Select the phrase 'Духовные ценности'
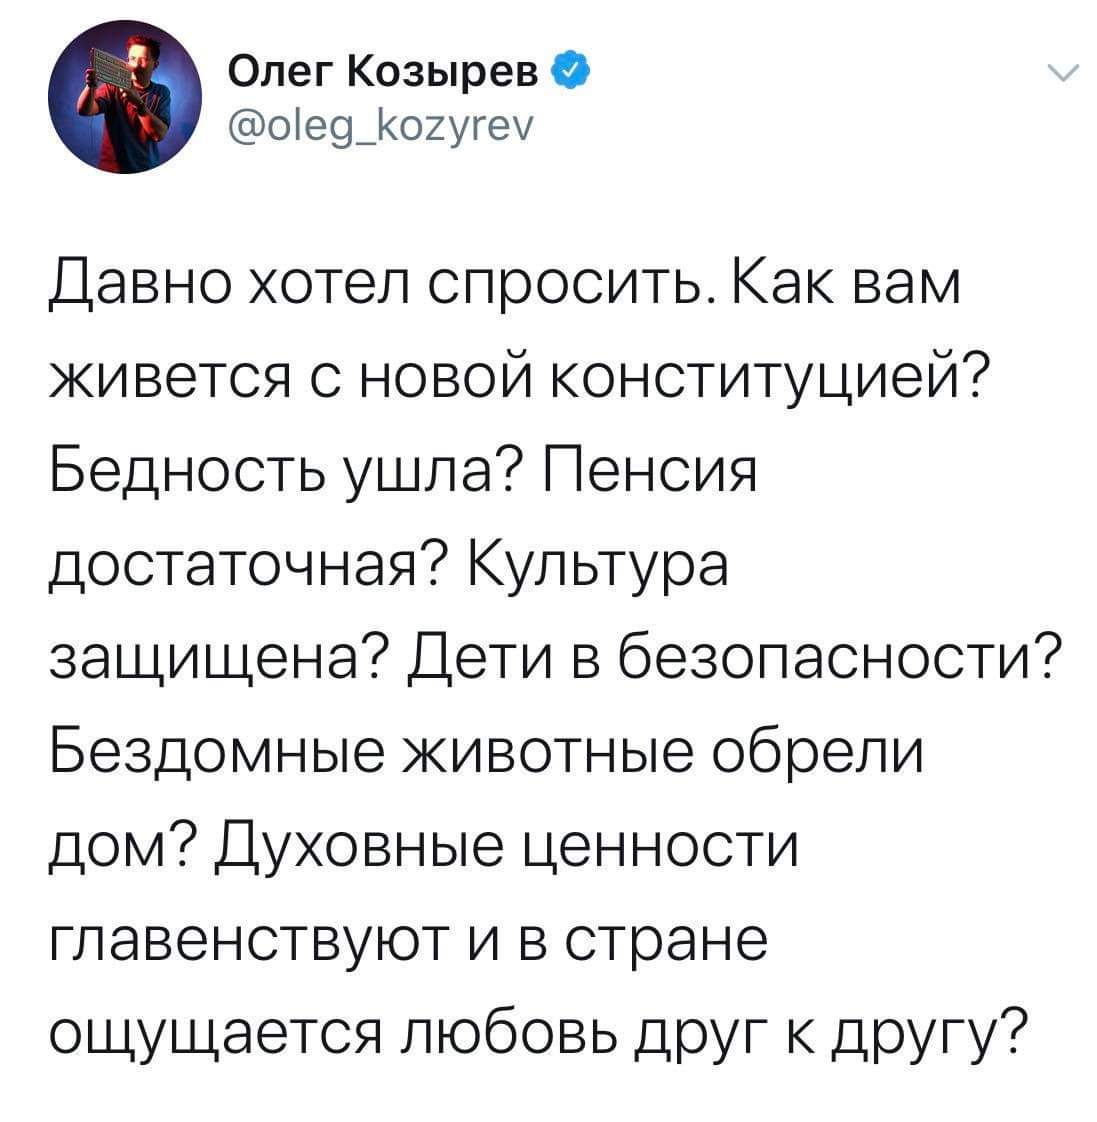This screenshot has width=1097, height=1122. [507, 845]
